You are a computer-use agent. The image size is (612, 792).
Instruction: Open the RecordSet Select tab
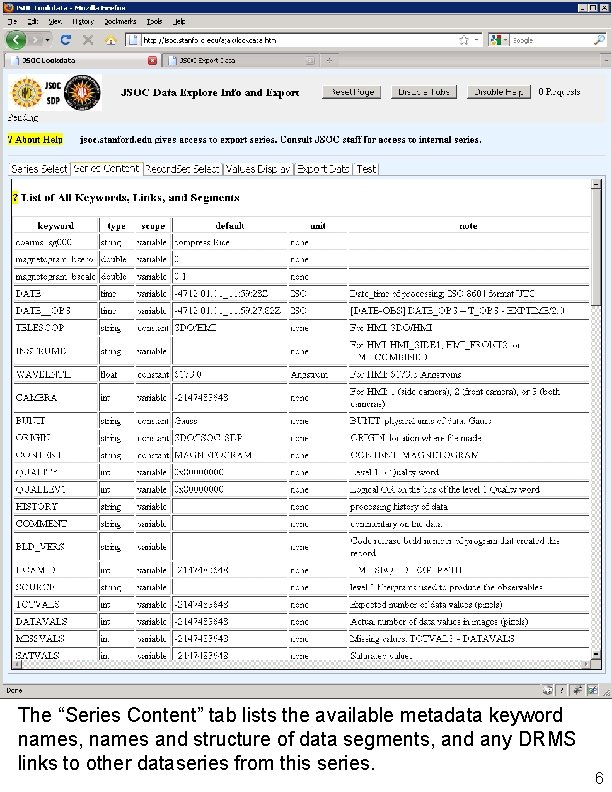pos(182,169)
